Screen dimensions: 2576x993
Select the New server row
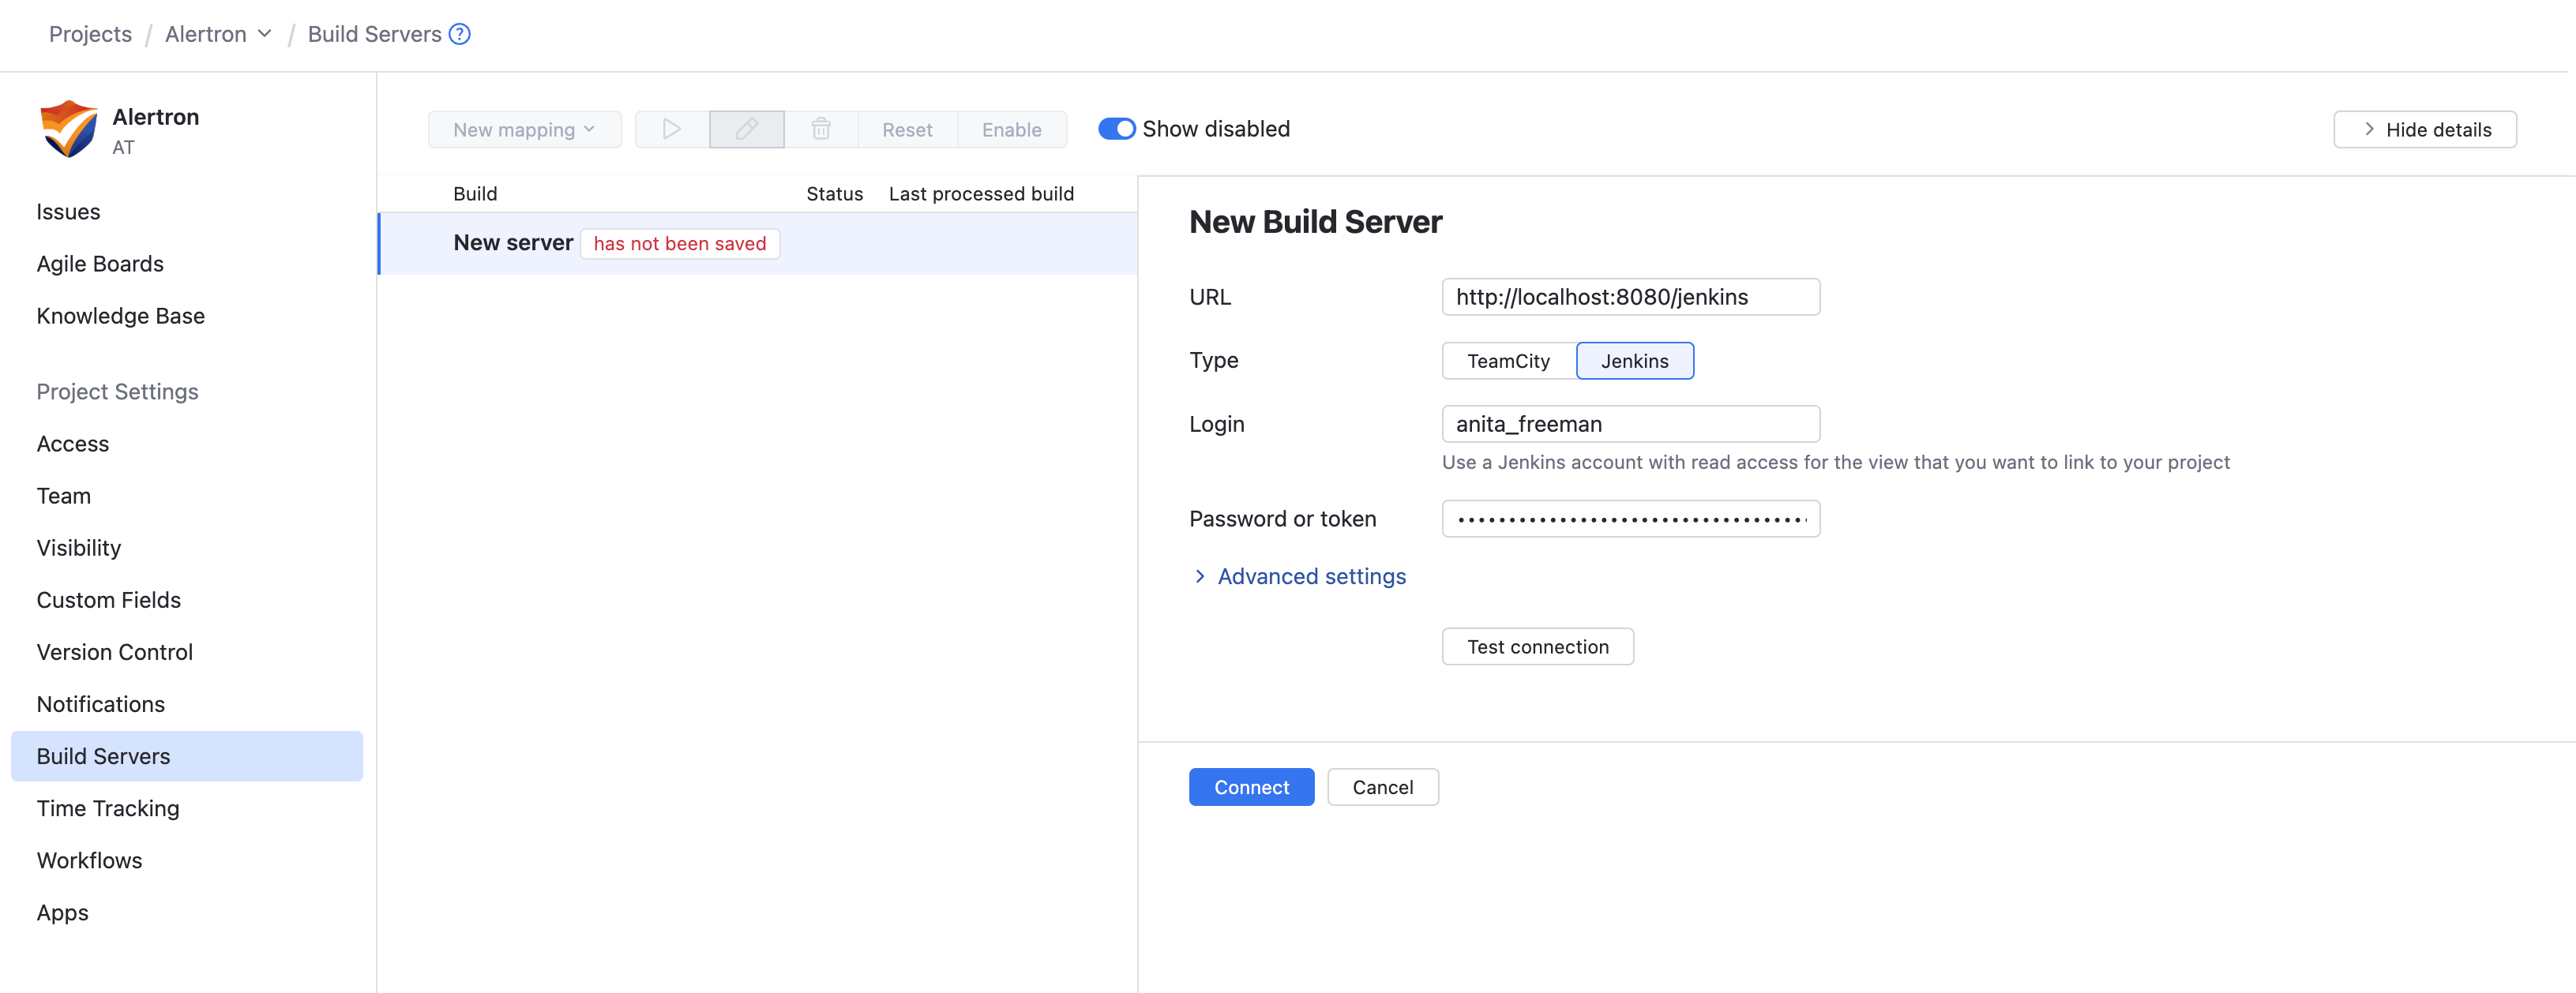pyautogui.click(x=513, y=242)
